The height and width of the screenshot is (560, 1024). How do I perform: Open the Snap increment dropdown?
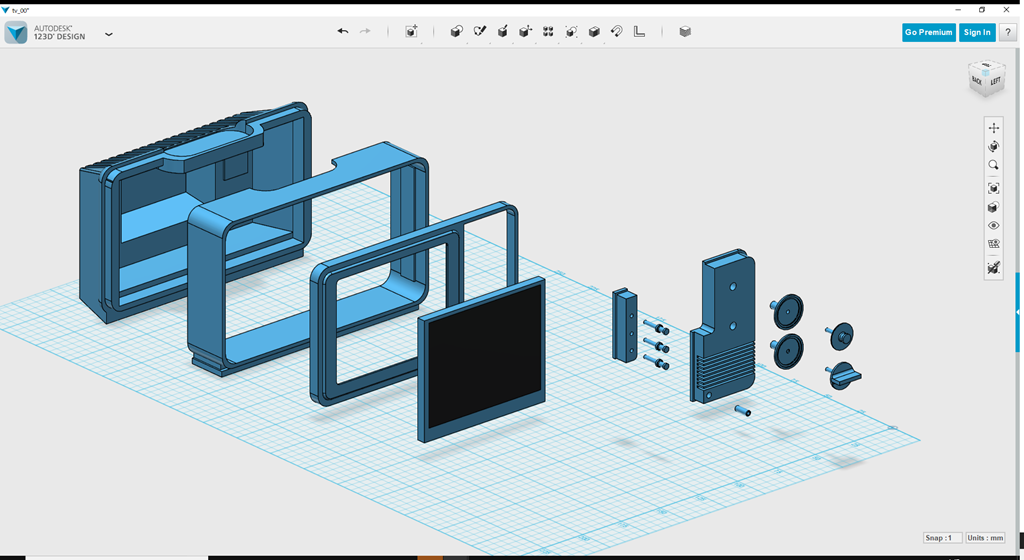click(x=943, y=538)
